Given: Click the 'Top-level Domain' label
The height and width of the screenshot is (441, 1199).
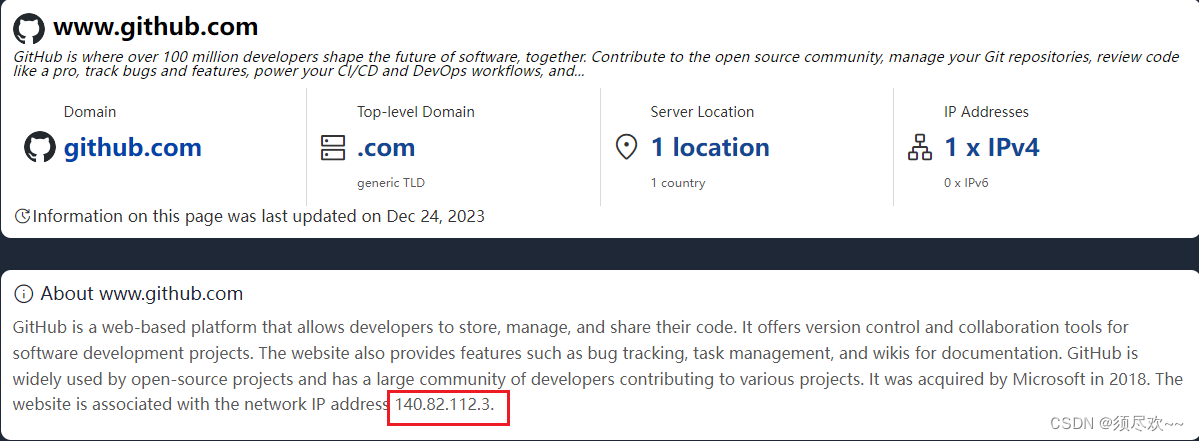Looking at the screenshot, I should click(416, 112).
